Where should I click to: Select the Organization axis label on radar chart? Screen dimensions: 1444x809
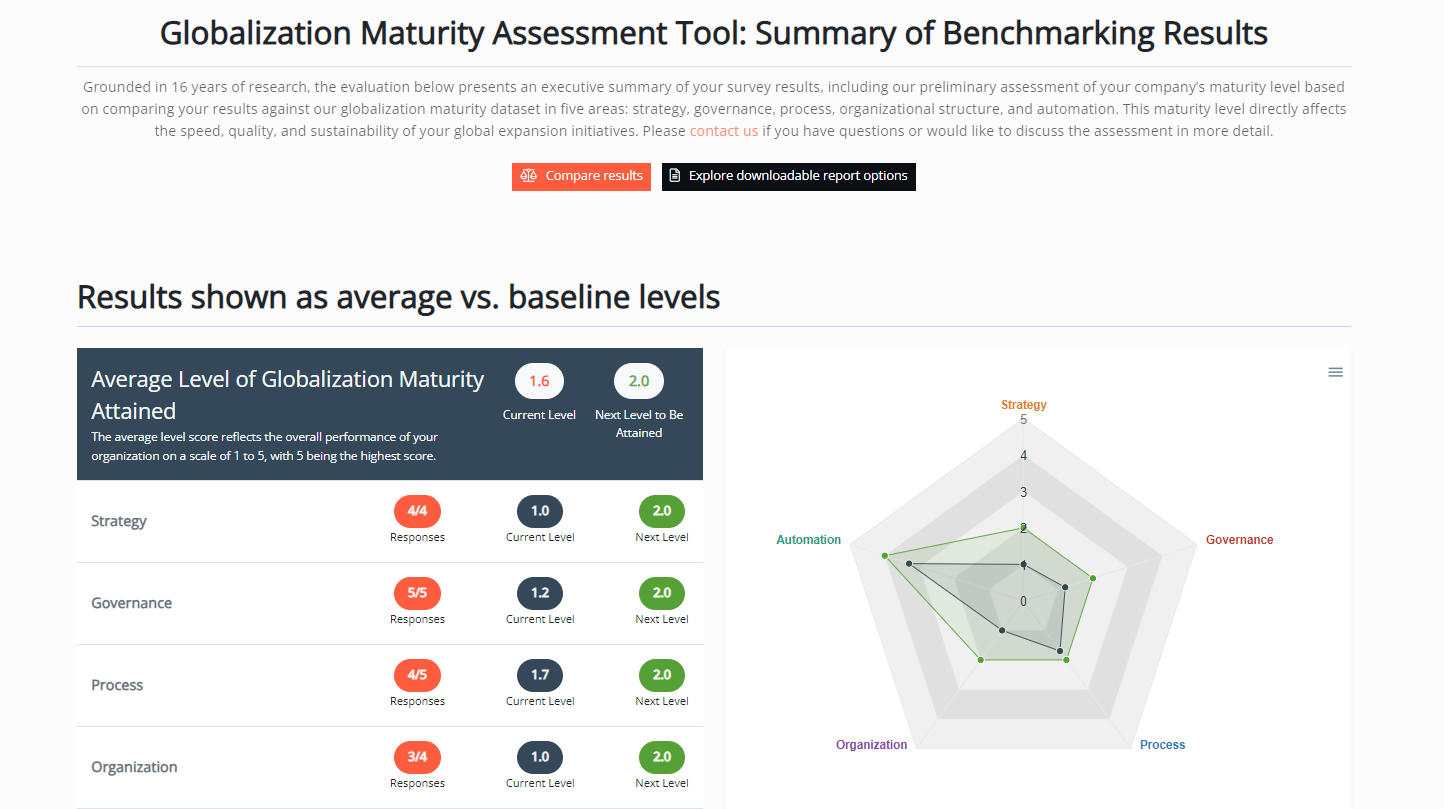point(871,745)
